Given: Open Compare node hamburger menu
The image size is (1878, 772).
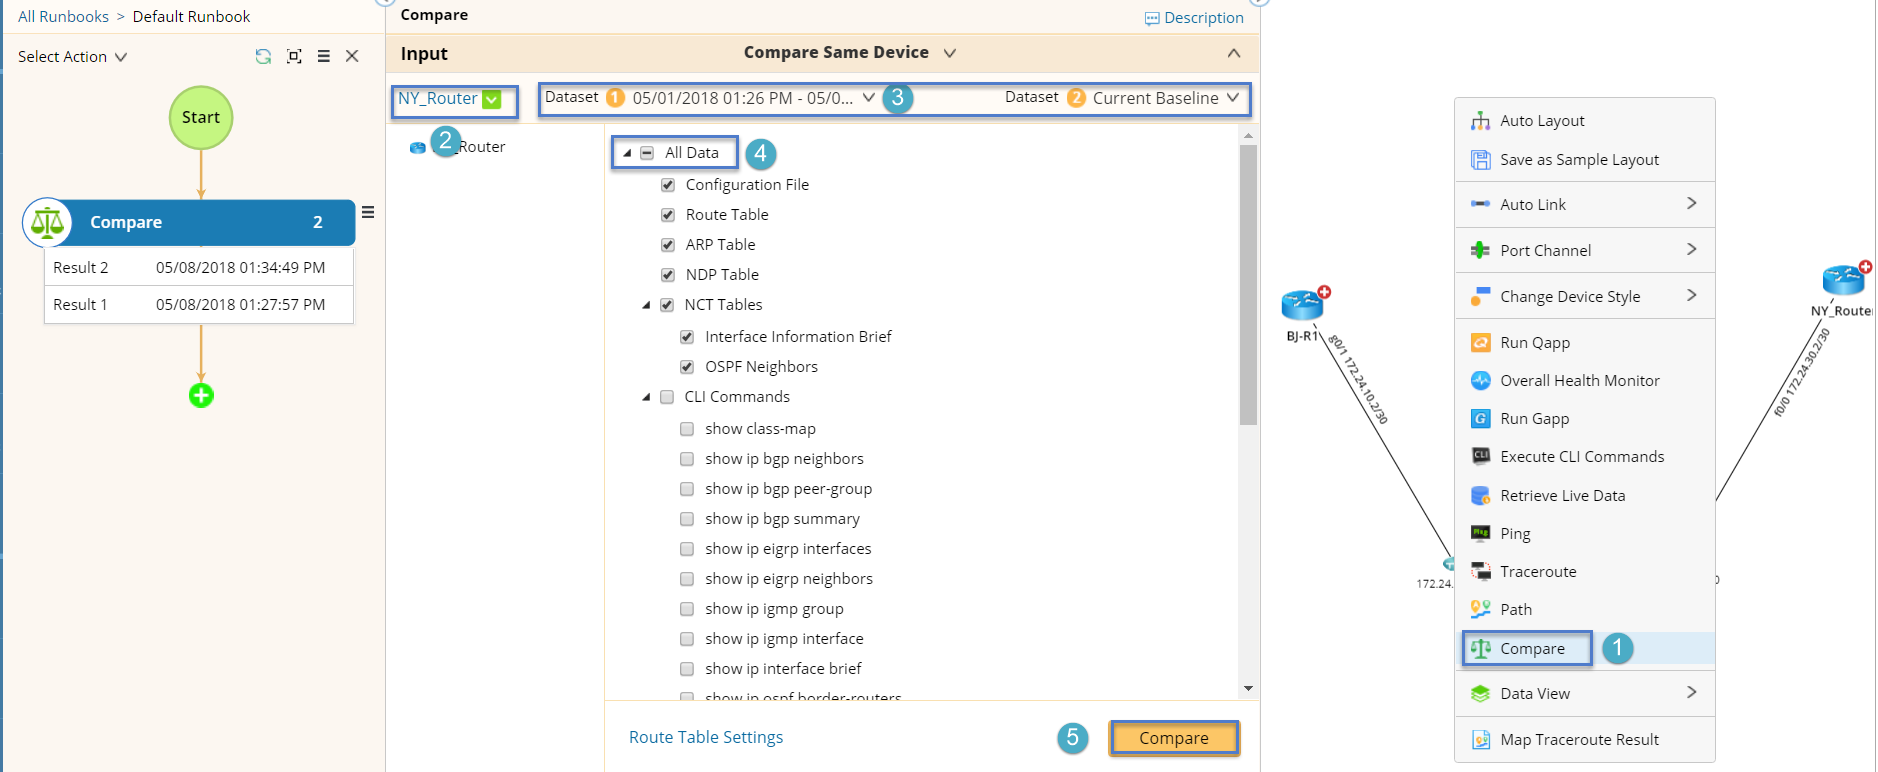Looking at the screenshot, I should coord(368,212).
